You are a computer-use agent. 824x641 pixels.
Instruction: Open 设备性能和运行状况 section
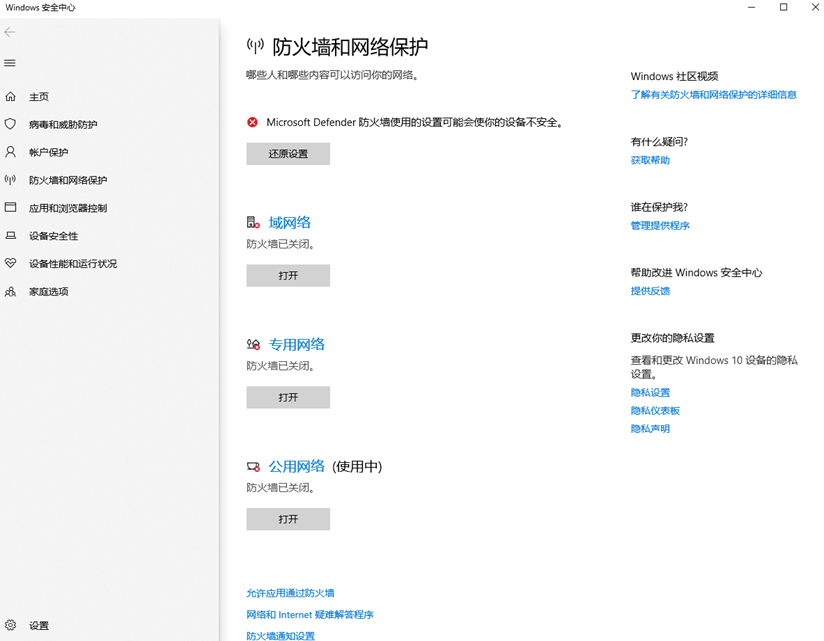click(73, 264)
